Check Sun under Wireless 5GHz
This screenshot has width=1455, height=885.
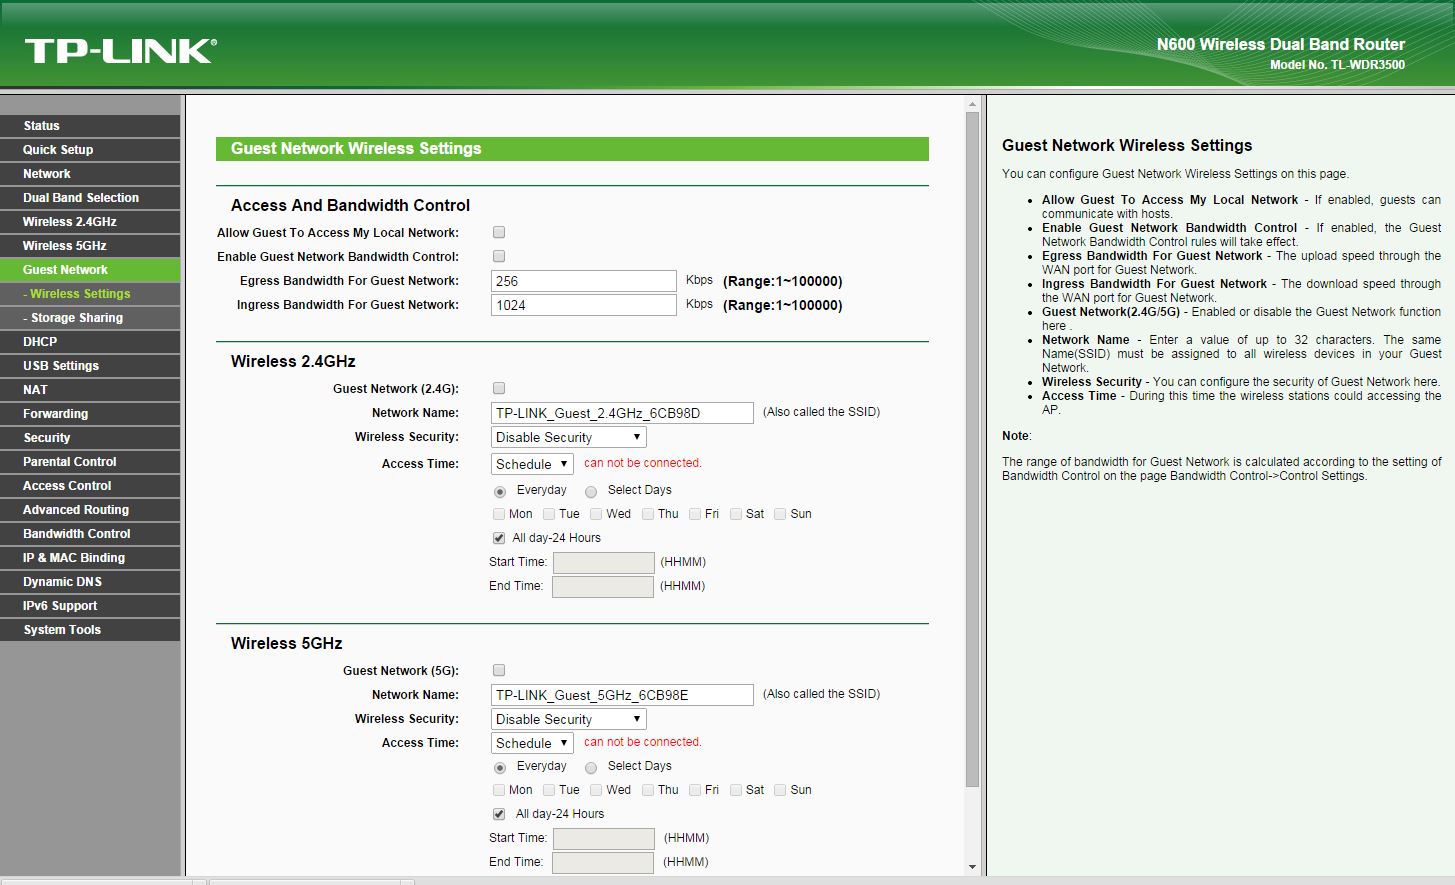(x=780, y=790)
